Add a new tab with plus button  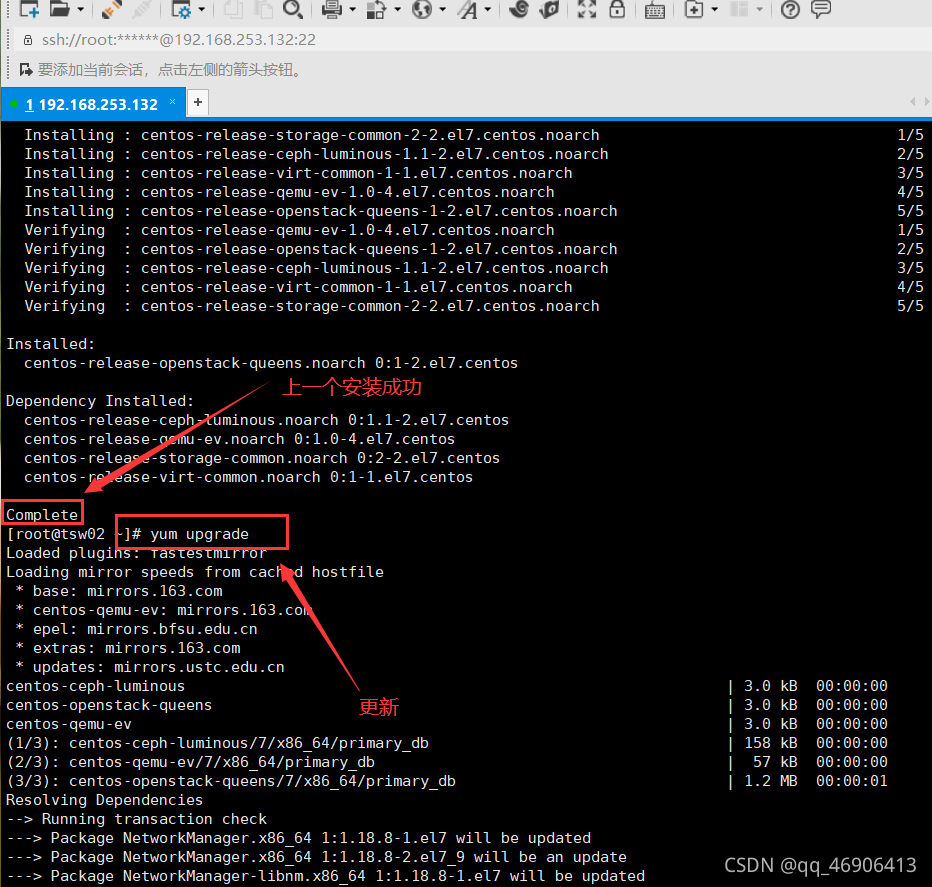(x=198, y=102)
